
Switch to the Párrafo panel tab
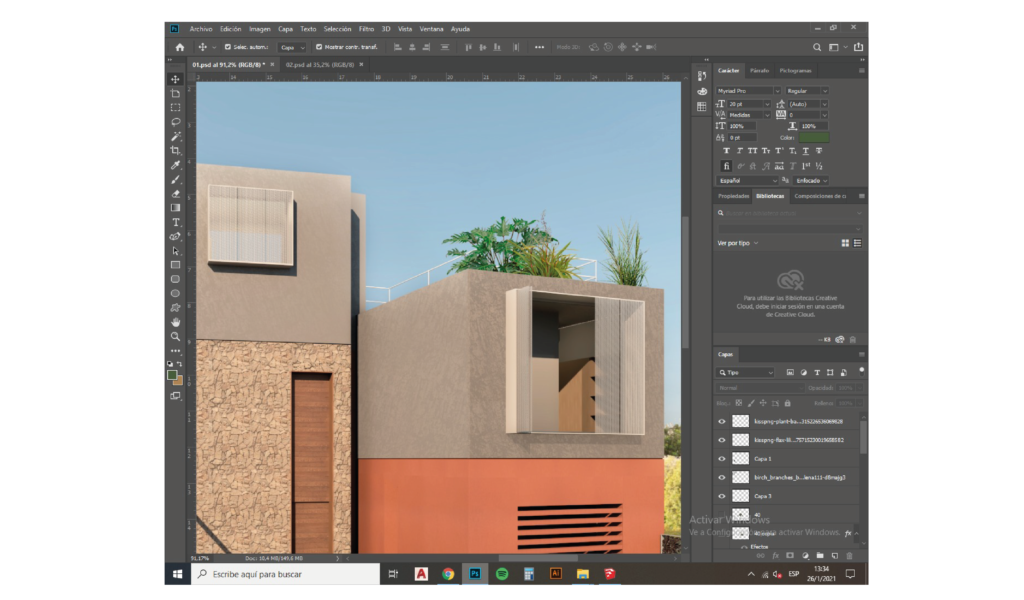point(759,71)
